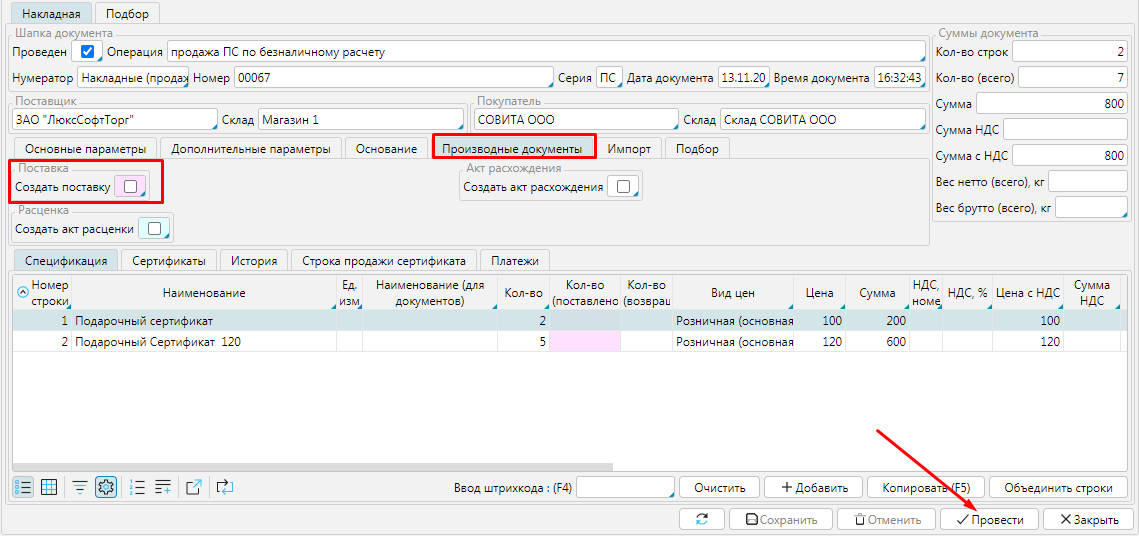Switch to table grid view icon
This screenshot has height=536, width=1139.
coord(48,487)
